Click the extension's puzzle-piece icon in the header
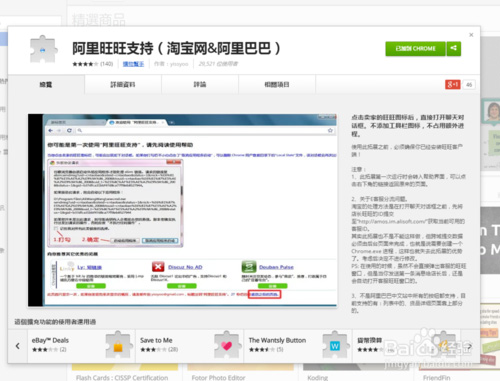The height and width of the screenshot is (381, 500). 43,50
